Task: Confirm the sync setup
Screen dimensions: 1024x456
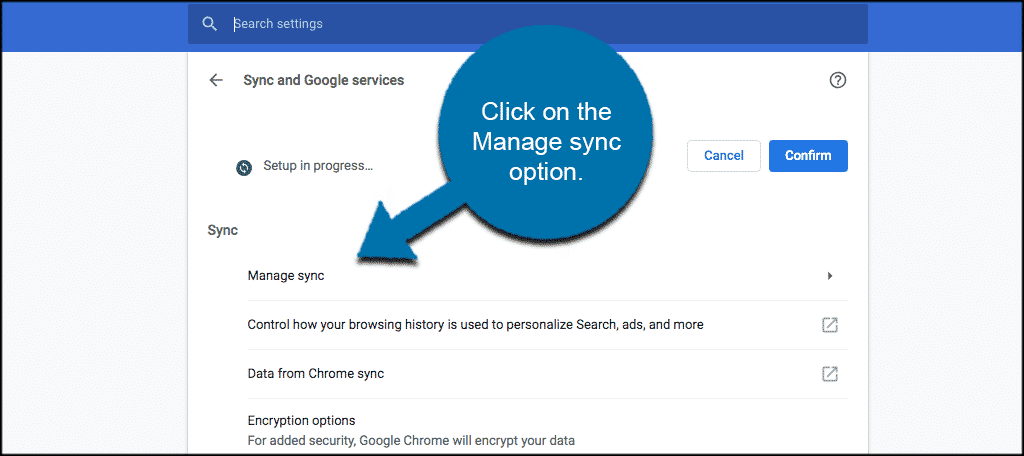Action: click(808, 155)
